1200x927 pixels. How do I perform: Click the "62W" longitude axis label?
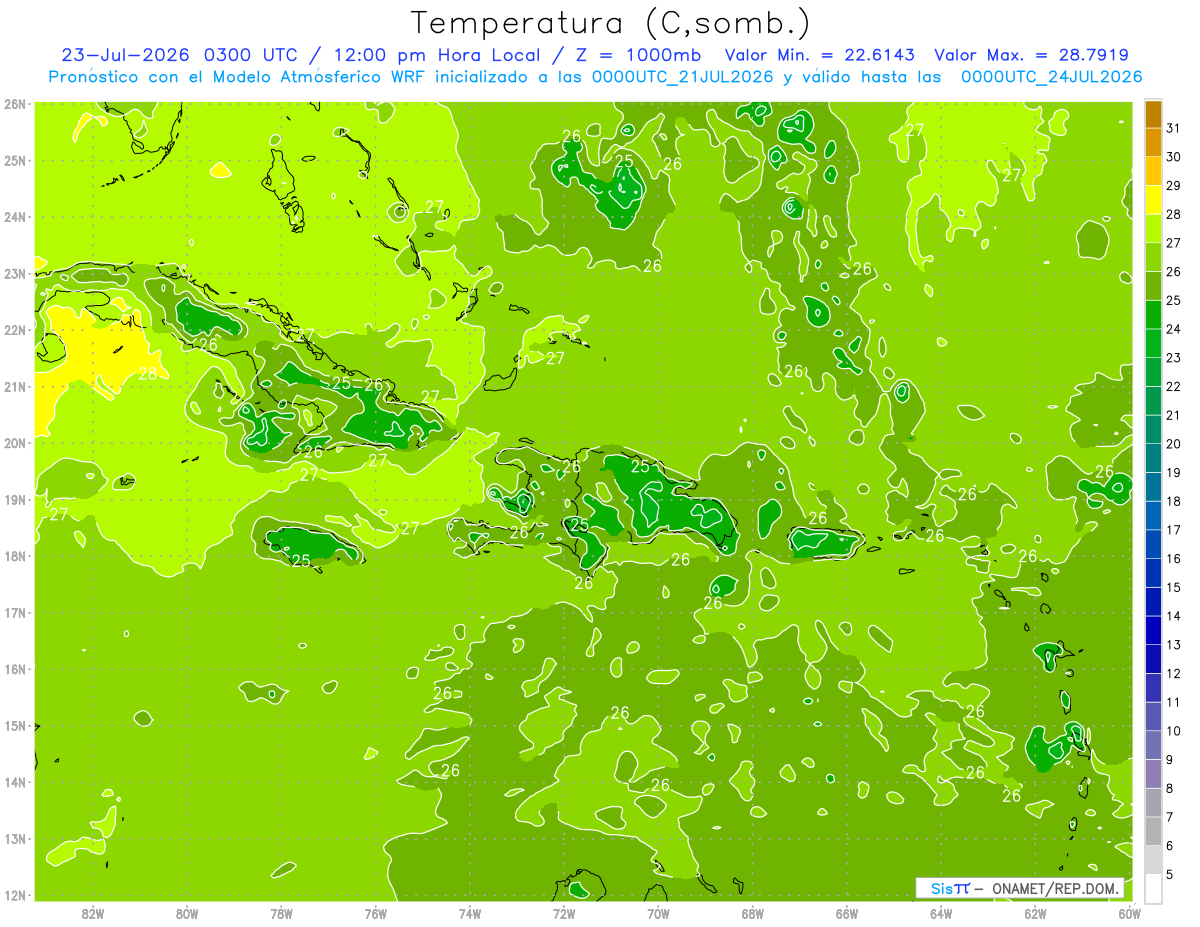pyautogui.click(x=1035, y=913)
